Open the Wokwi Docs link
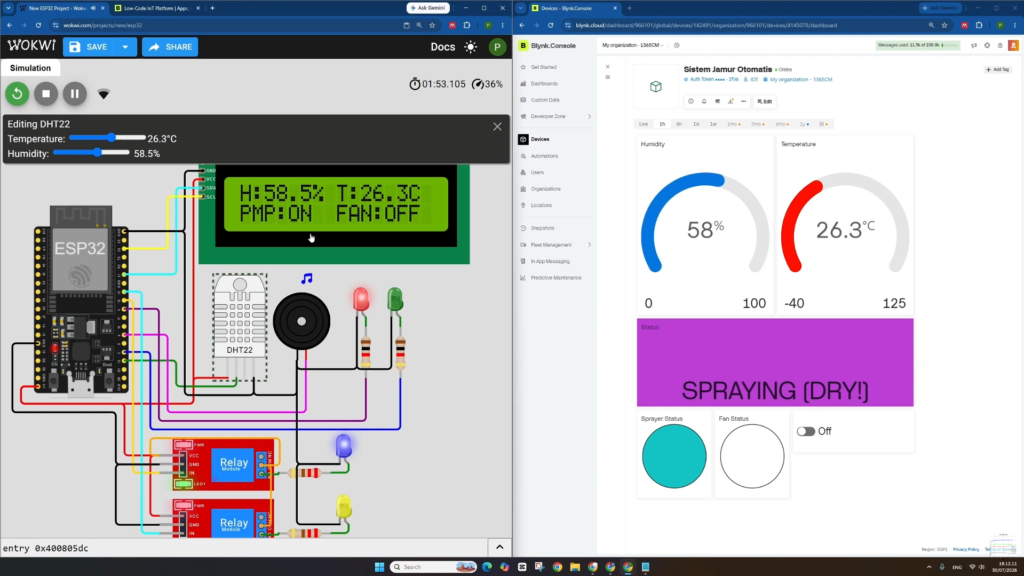Viewport: 1024px width, 576px height. pos(443,47)
